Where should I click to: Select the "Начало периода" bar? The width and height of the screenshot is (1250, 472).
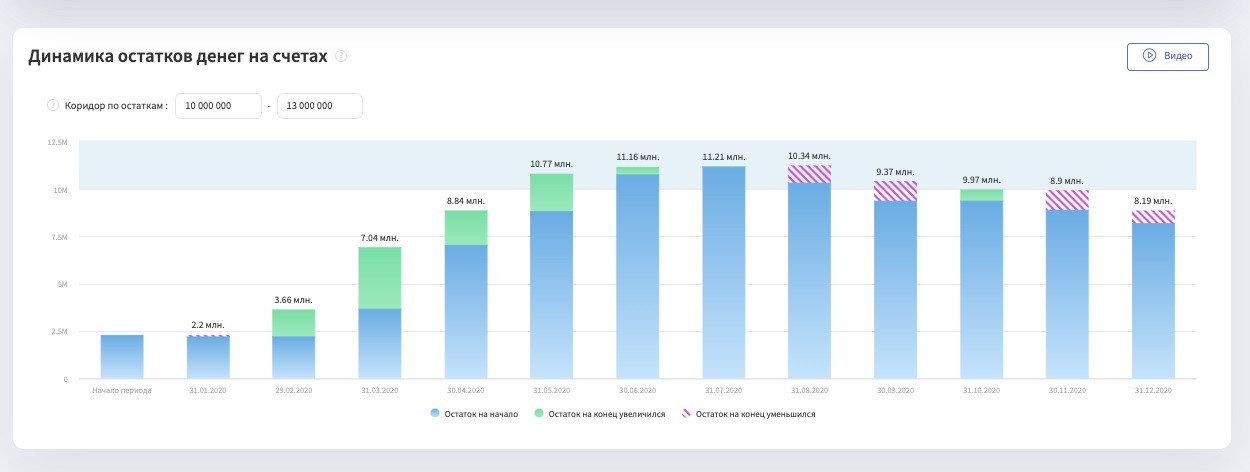click(x=122, y=357)
